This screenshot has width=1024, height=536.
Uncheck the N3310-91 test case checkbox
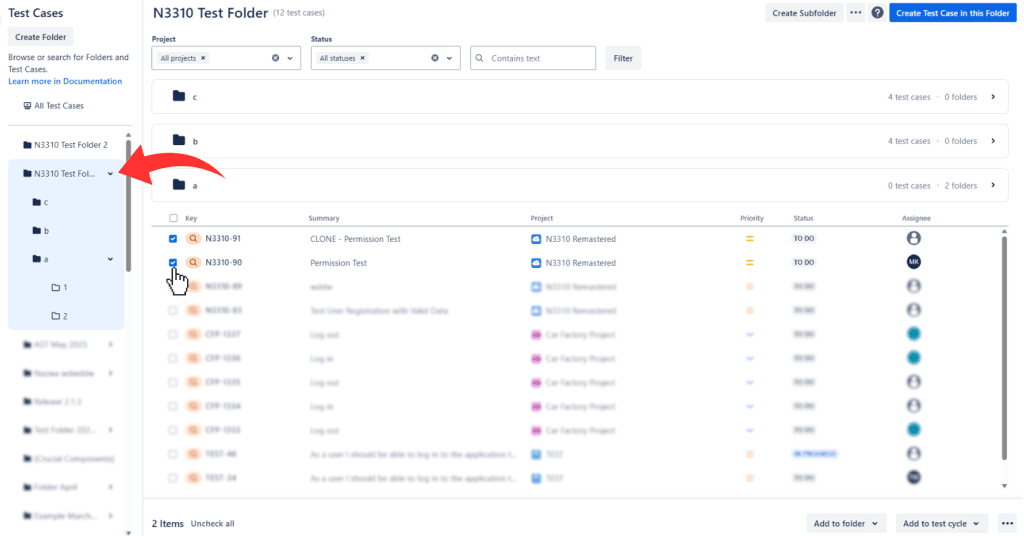[x=173, y=239]
